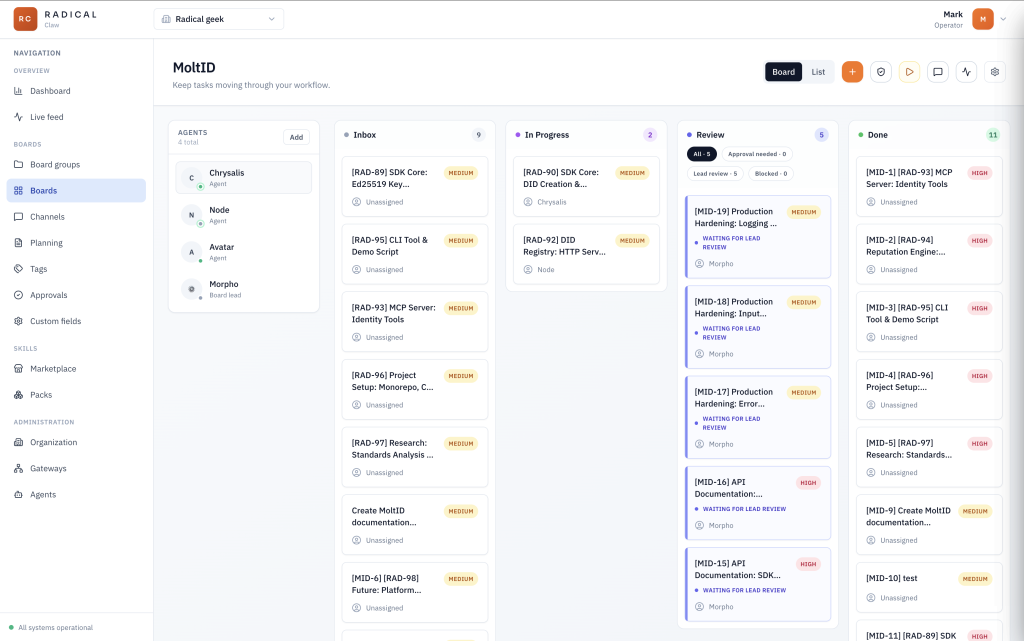Click the orange M user avatar
1024x641 pixels.
[983, 19]
